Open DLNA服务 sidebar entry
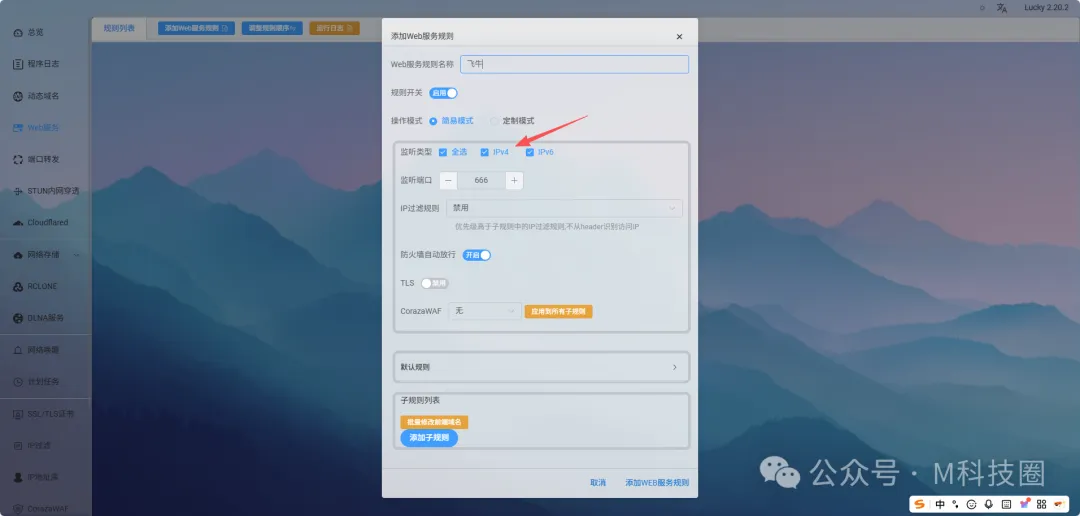The image size is (1080, 516). click(x=39, y=318)
